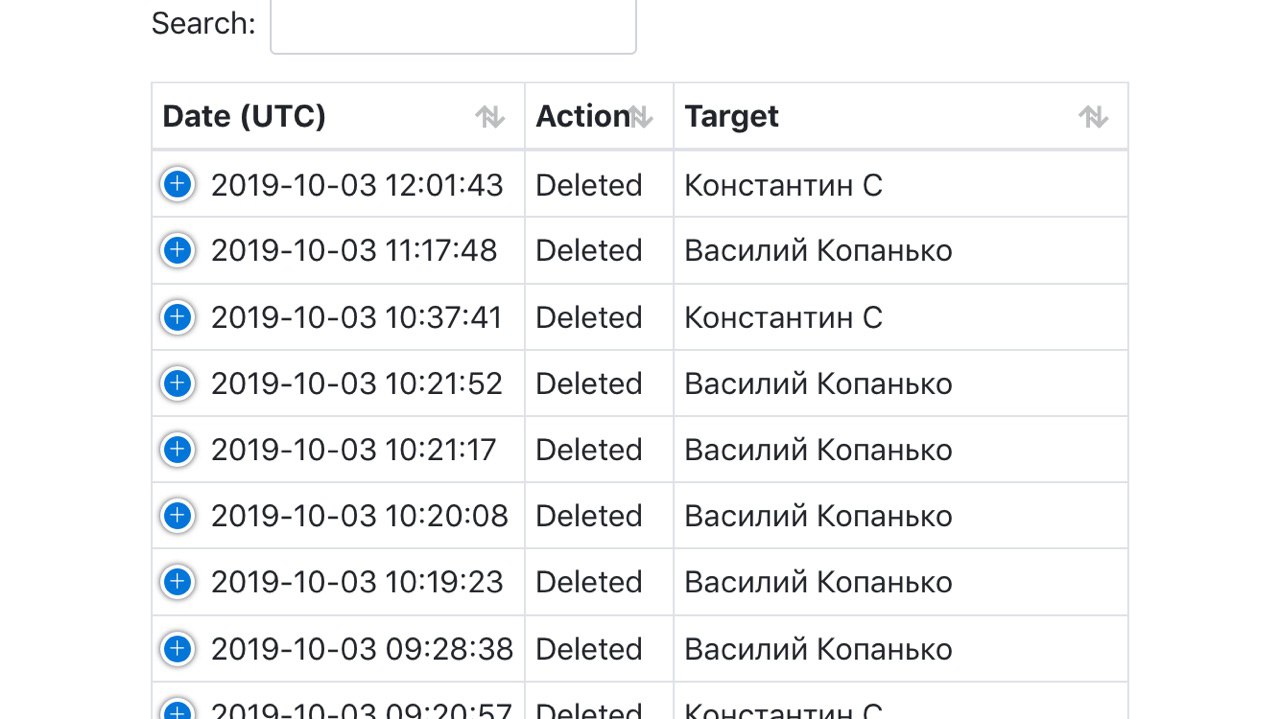
Task: Expand row details for 2019-10-03 12:01:43
Action: tap(177, 184)
